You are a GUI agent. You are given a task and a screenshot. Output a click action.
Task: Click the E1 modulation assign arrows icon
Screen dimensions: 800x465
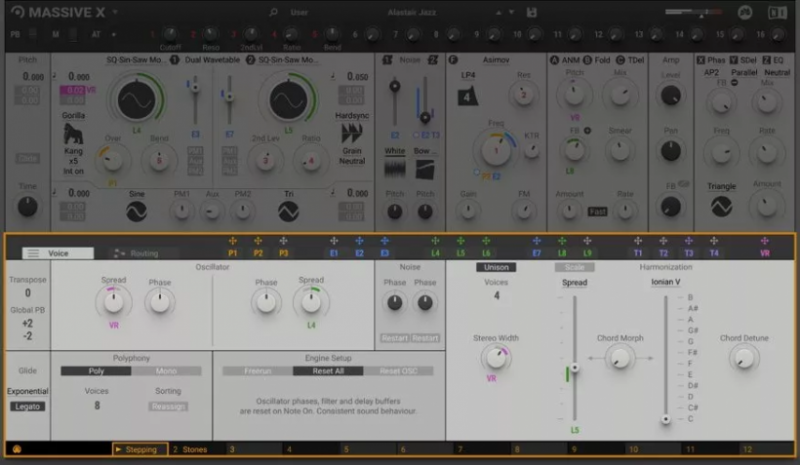pyautogui.click(x=334, y=241)
